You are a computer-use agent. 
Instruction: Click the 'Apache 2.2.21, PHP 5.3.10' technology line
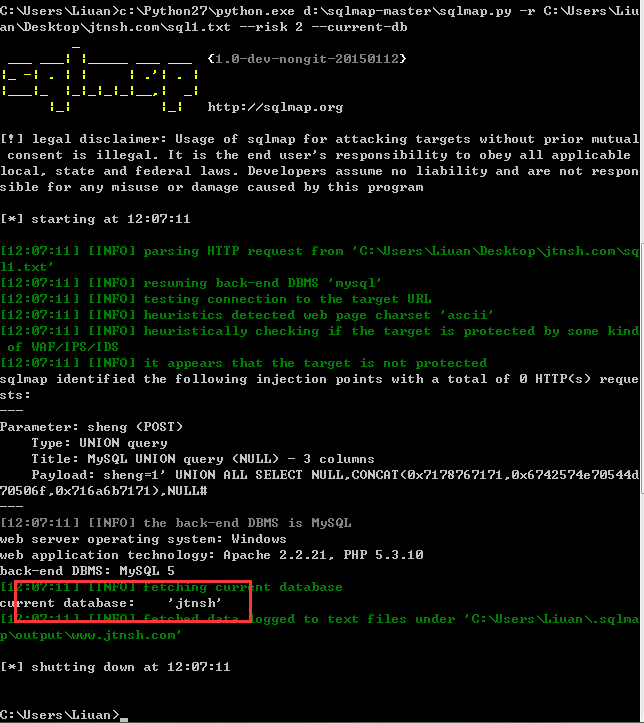coord(212,555)
